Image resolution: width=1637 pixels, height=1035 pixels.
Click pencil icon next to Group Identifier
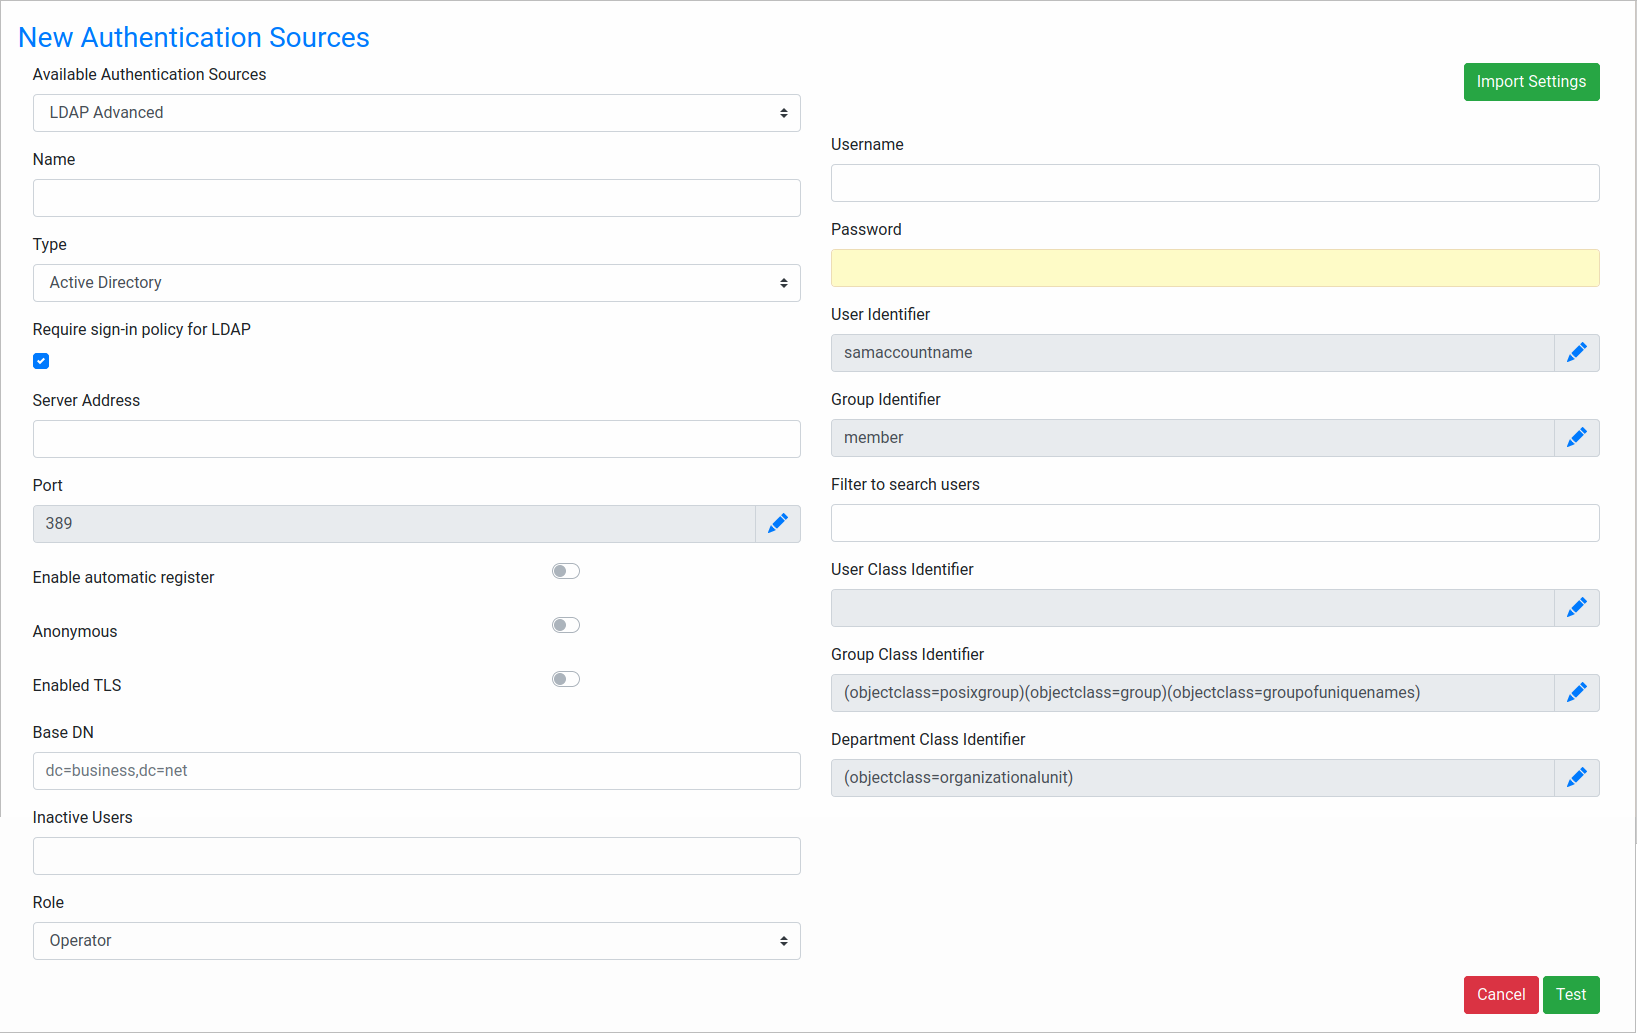pos(1576,438)
